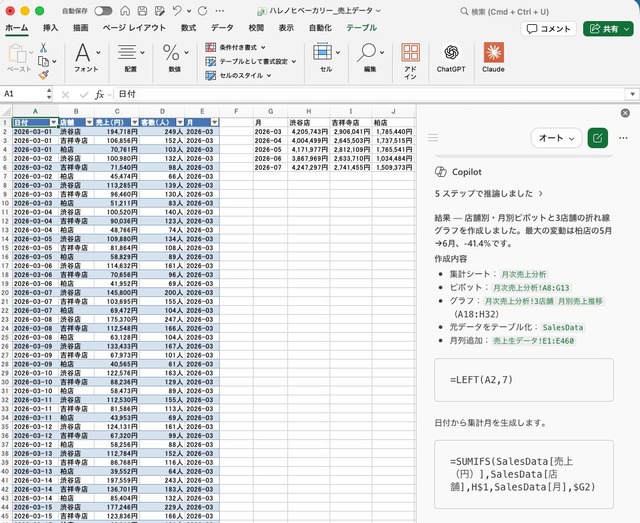Viewport: 640px width, 523px height.
Task: Close the Copilot pane
Action: (625, 113)
